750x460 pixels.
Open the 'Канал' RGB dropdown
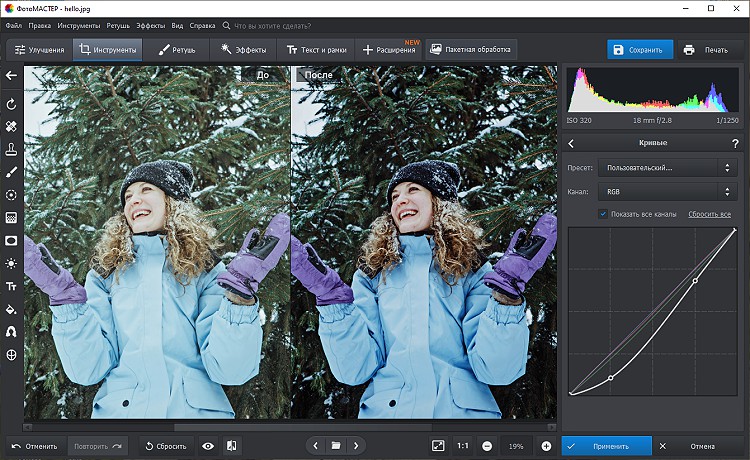(x=667, y=191)
